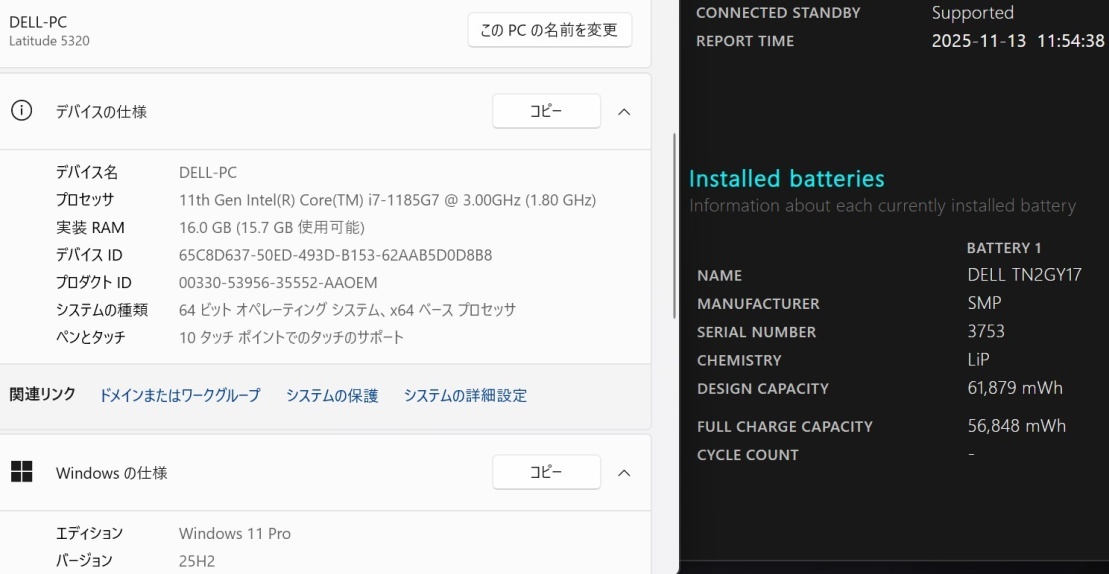This screenshot has width=1109, height=574.
Task: Click the 56,848 mWh full charge value
Action: [x=1016, y=426]
